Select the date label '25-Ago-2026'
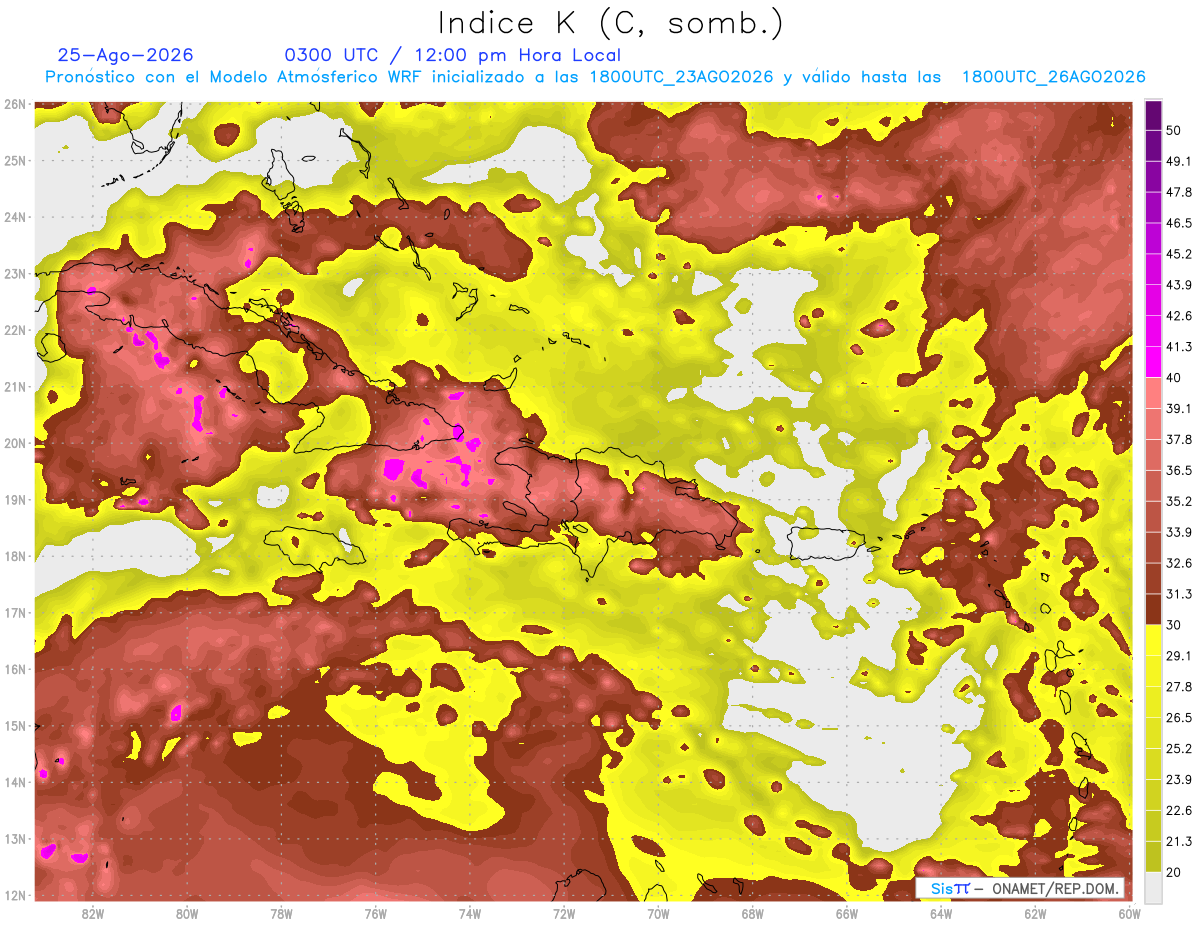The image size is (1200, 927). [126, 55]
